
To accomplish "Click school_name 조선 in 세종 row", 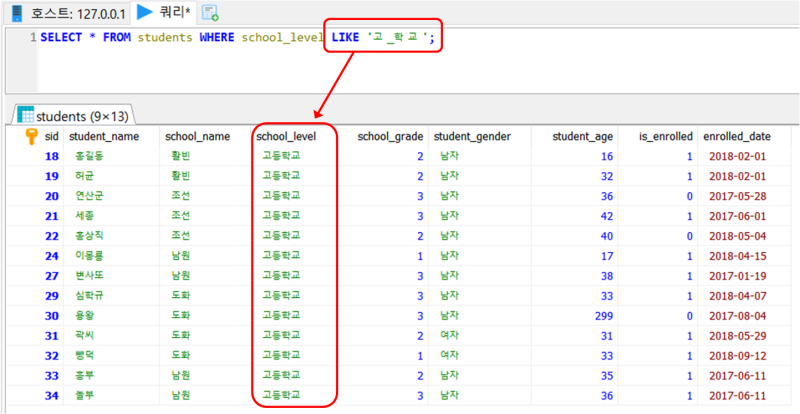I will [181, 216].
